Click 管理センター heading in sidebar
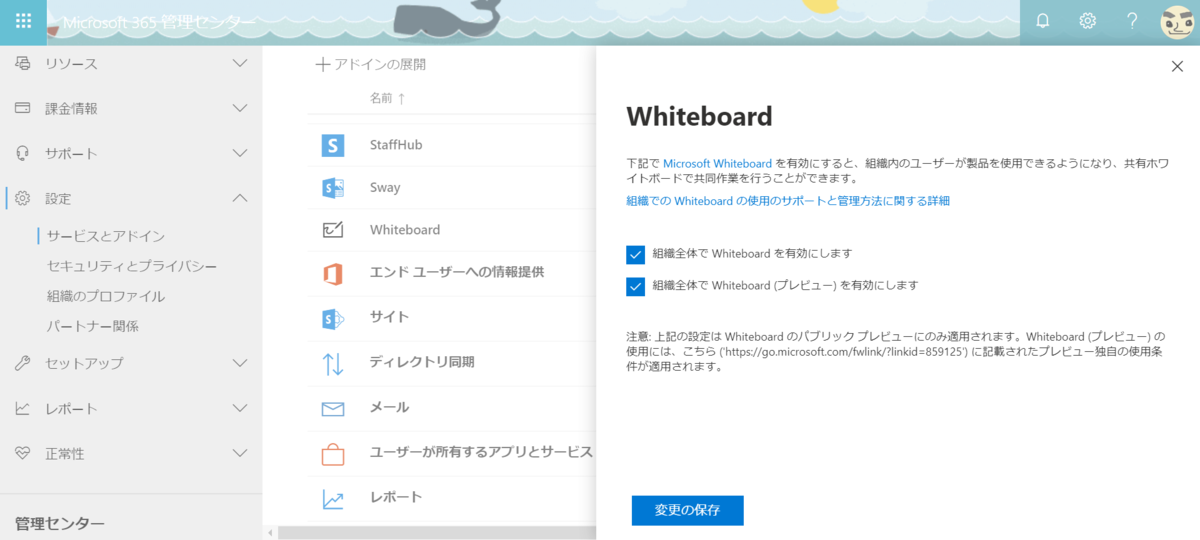The height and width of the screenshot is (540, 1200). [59, 523]
